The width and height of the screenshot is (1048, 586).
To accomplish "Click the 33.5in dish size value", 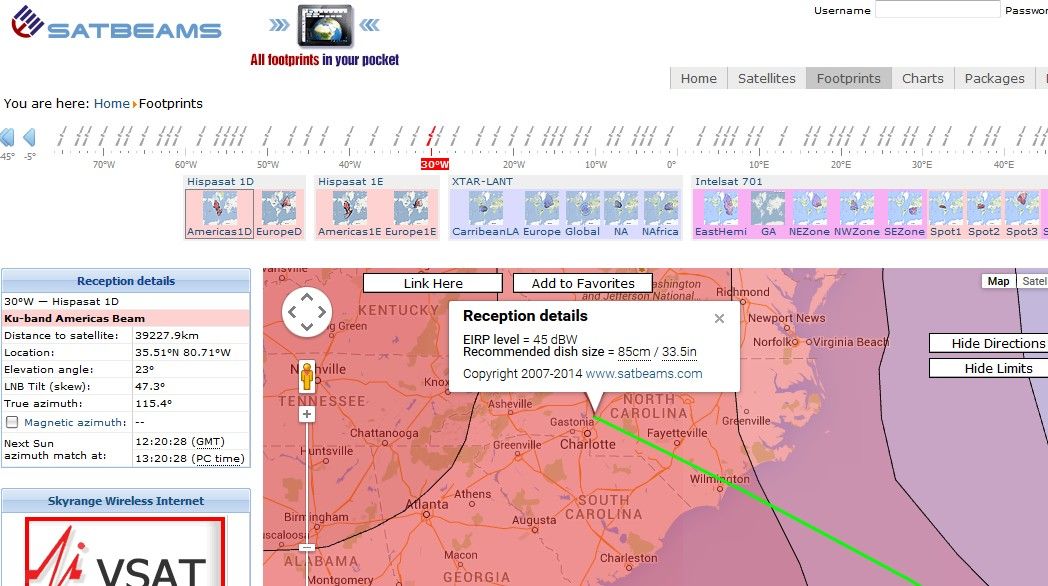I will click(x=679, y=352).
